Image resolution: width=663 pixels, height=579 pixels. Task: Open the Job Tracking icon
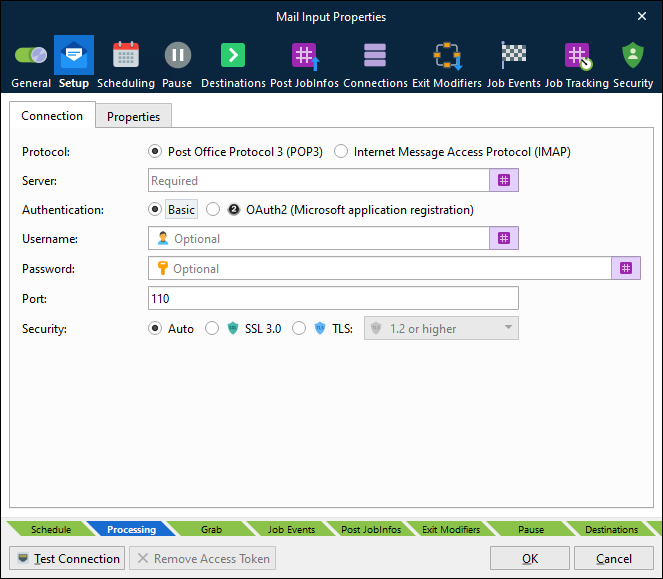[578, 56]
